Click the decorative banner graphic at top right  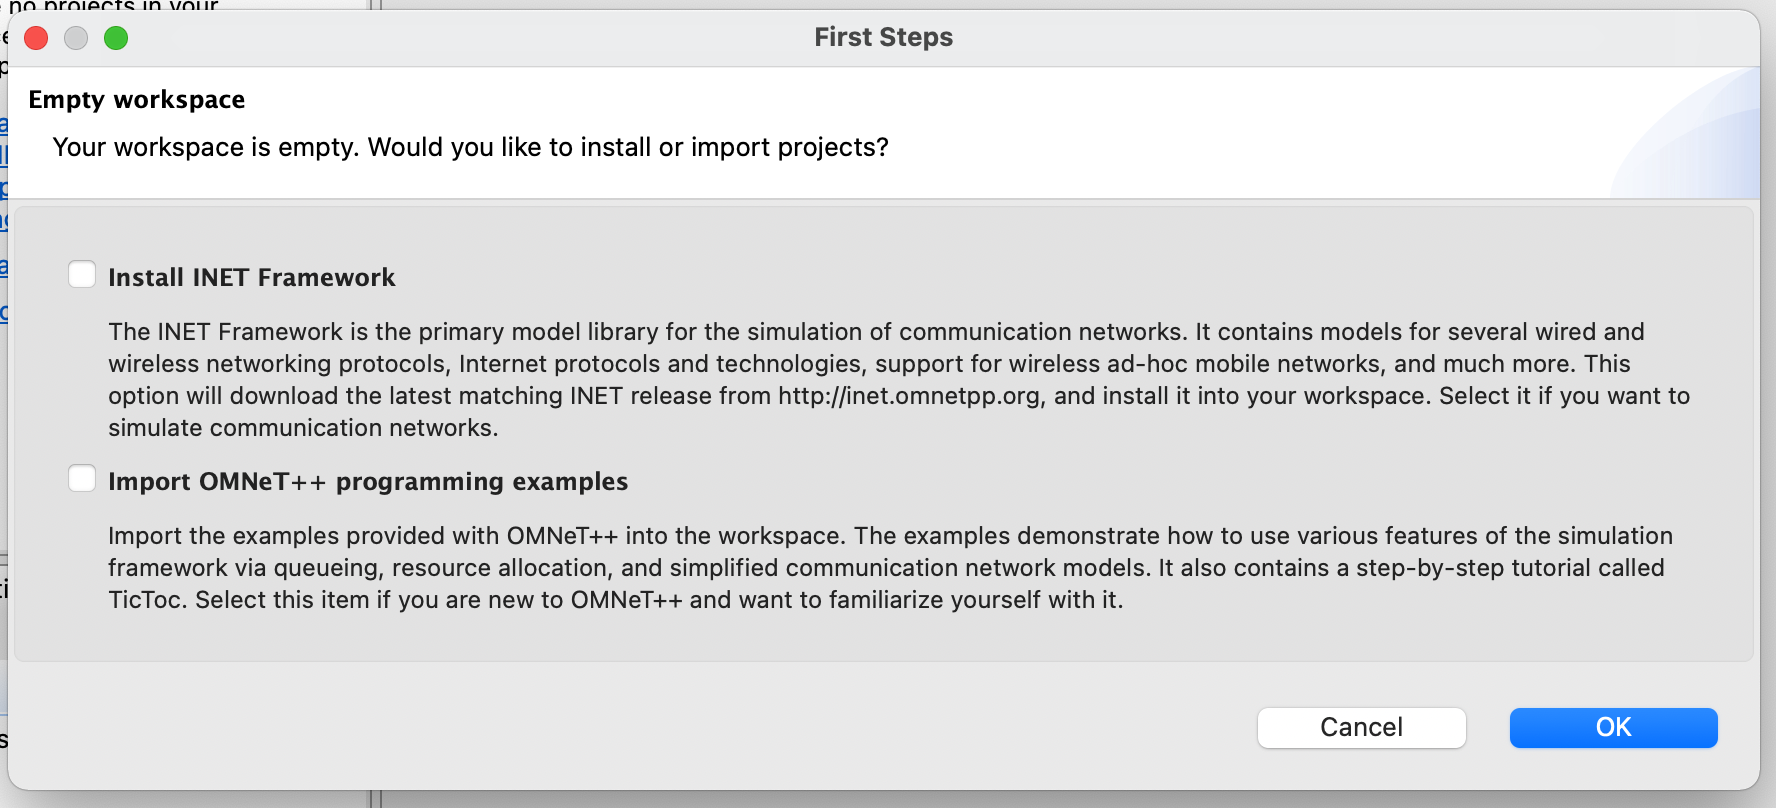1685,133
